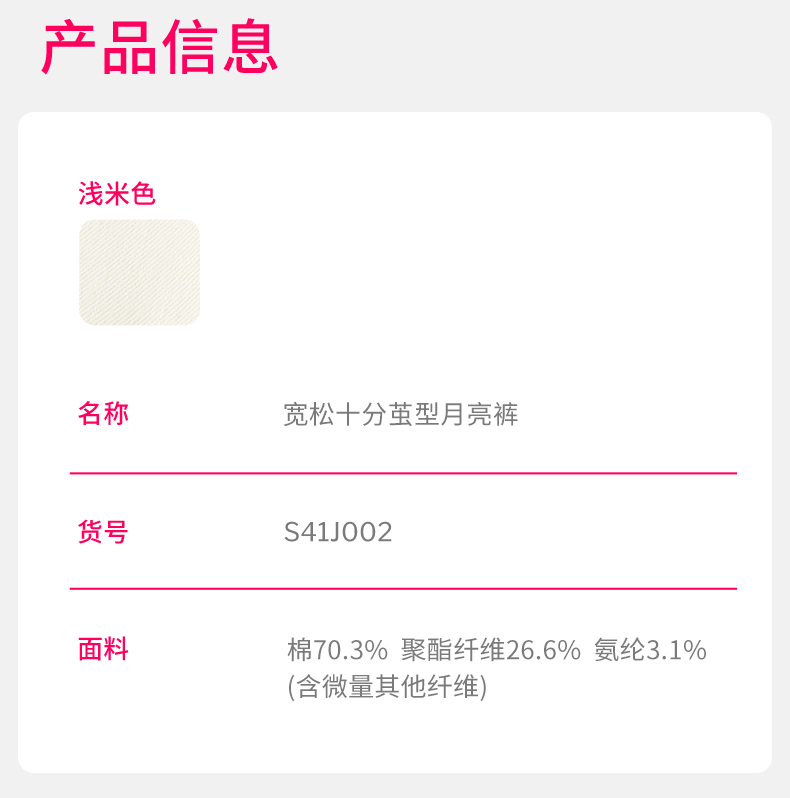Click the (含微量其他纤维) note

(x=387, y=687)
